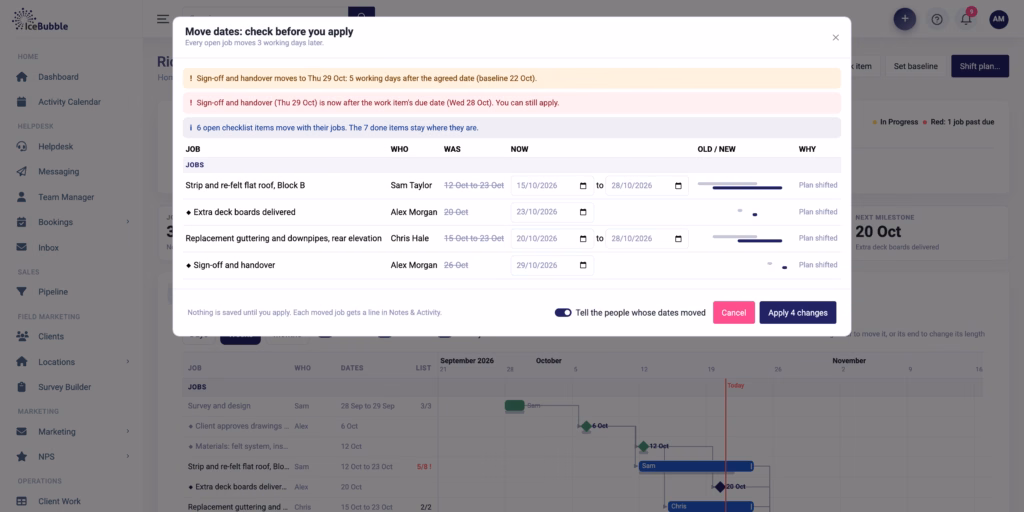This screenshot has height=512, width=1024.
Task: Open Activity Calendar in the sidebar
Action: pyautogui.click(x=69, y=102)
